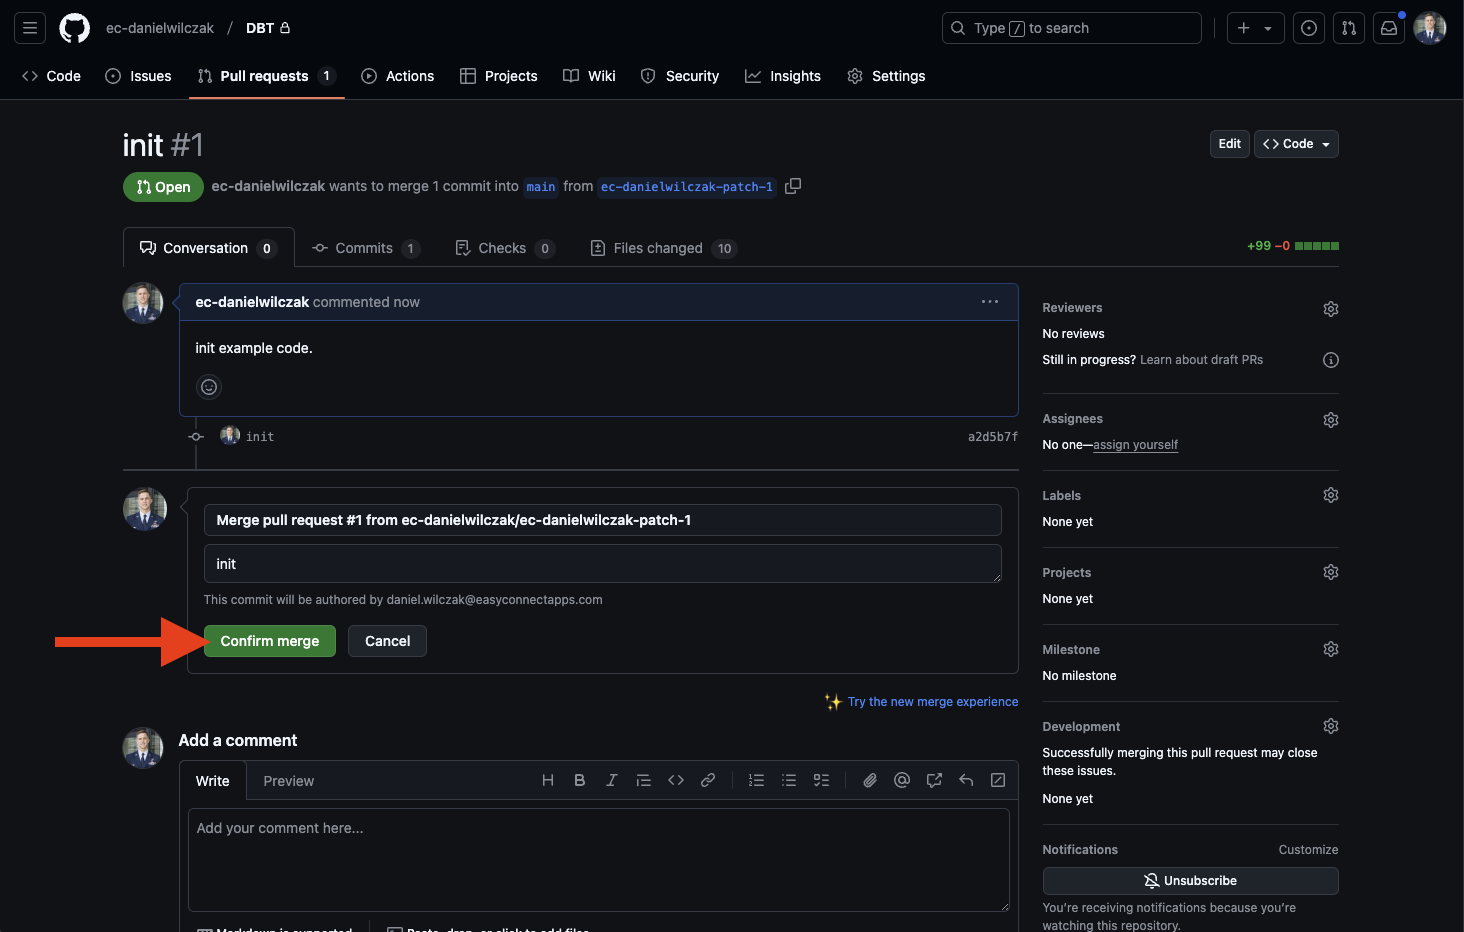Image resolution: width=1464 pixels, height=932 pixels.
Task: Click the Edit title button
Action: coord(1230,144)
